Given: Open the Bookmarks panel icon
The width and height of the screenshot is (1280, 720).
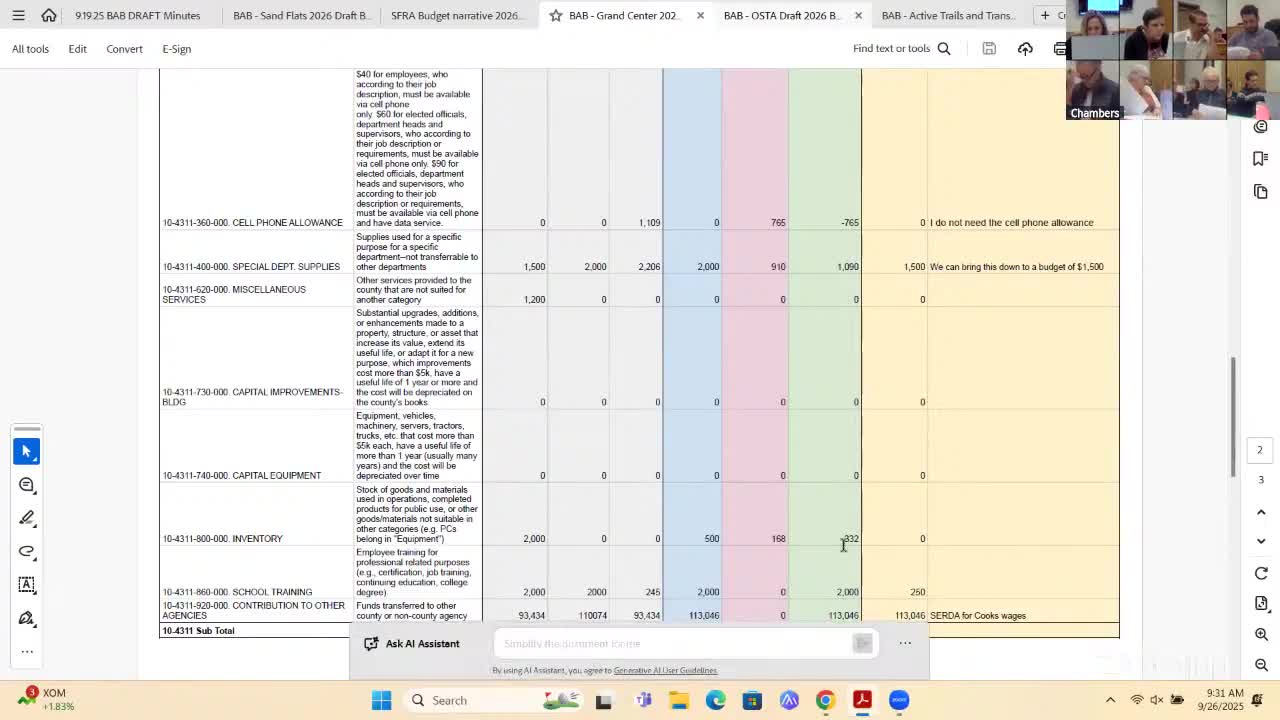Looking at the screenshot, I should click(x=1260, y=158).
